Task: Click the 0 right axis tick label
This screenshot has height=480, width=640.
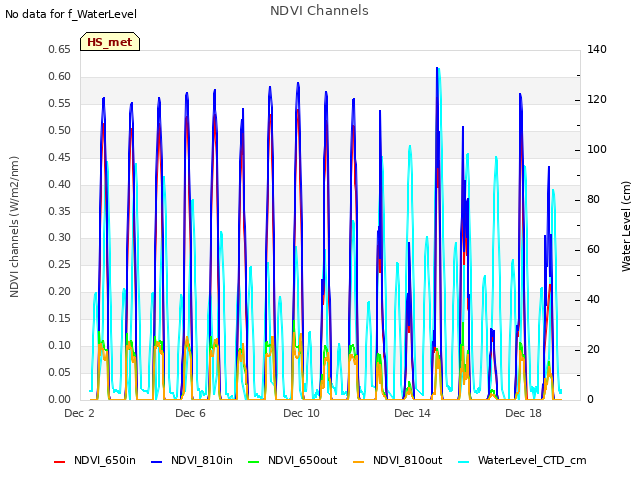Action: [x=590, y=399]
